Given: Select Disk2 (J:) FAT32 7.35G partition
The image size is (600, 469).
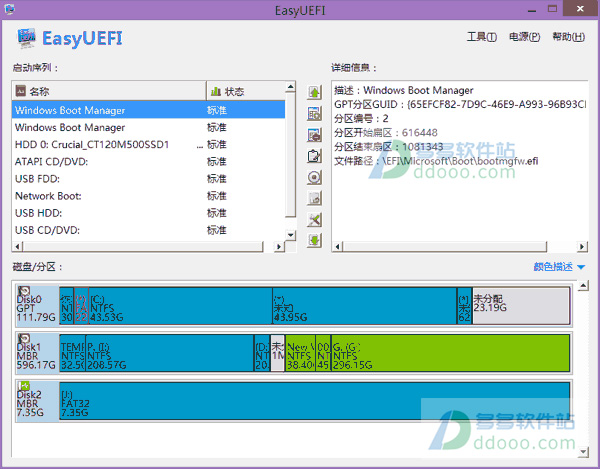Looking at the screenshot, I should coord(315,401).
